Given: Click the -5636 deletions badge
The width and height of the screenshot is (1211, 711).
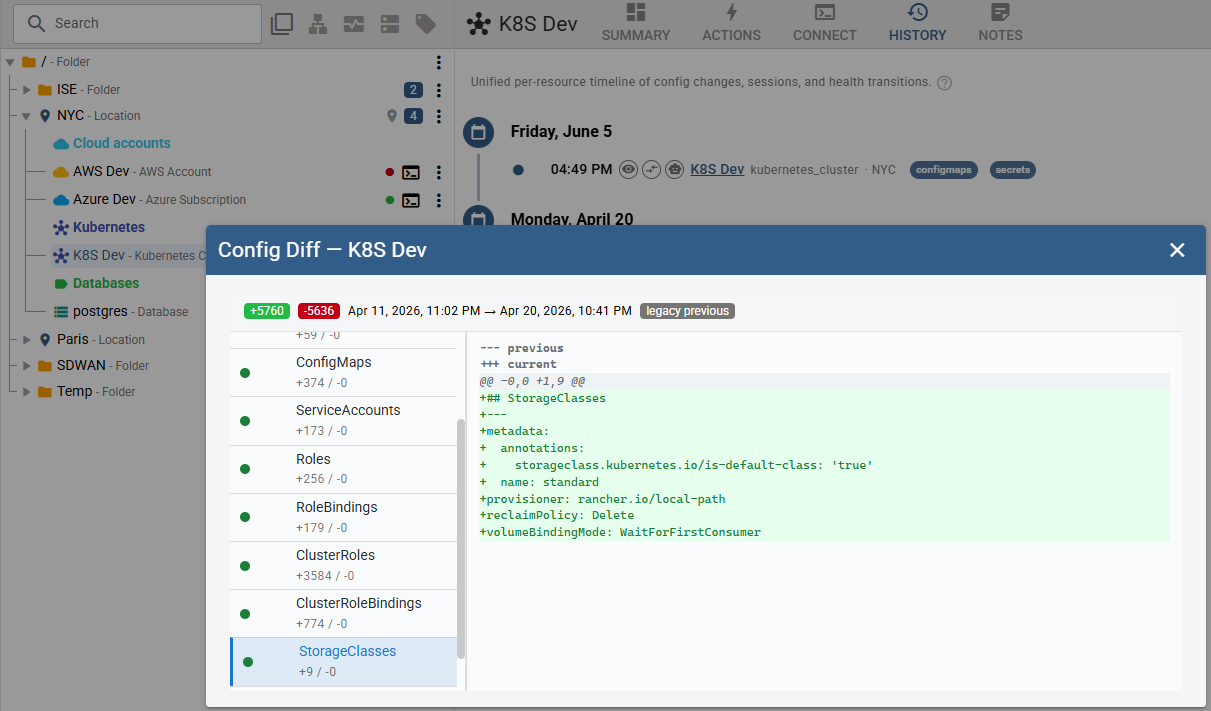Looking at the screenshot, I should click(319, 311).
